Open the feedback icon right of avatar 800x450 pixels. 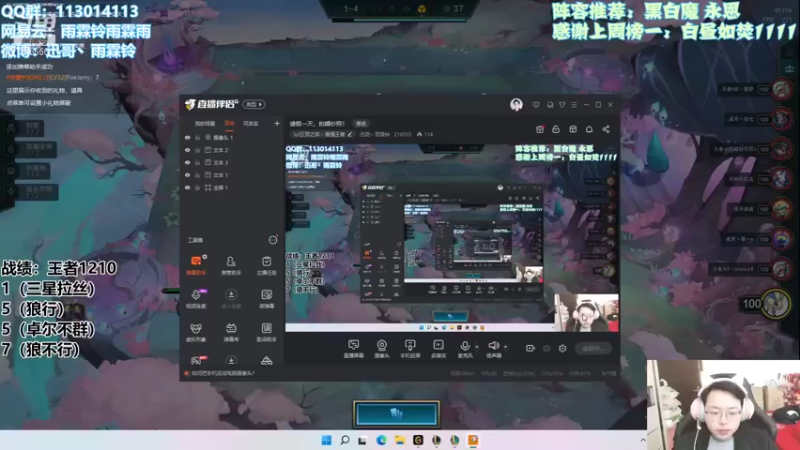(x=536, y=105)
